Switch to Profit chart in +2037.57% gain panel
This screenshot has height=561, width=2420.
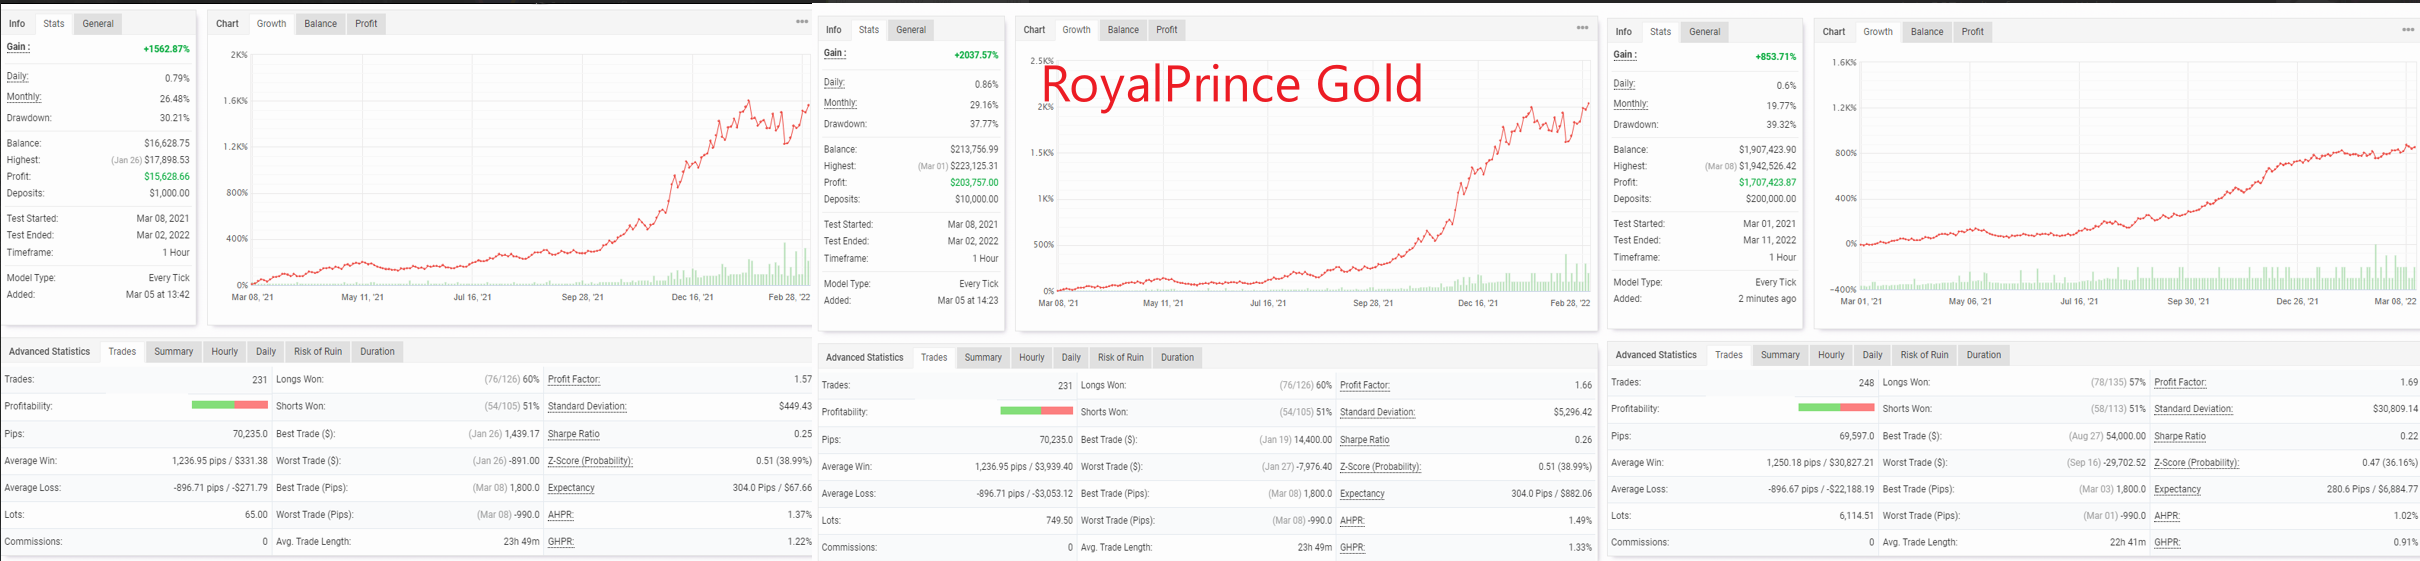1167,29
